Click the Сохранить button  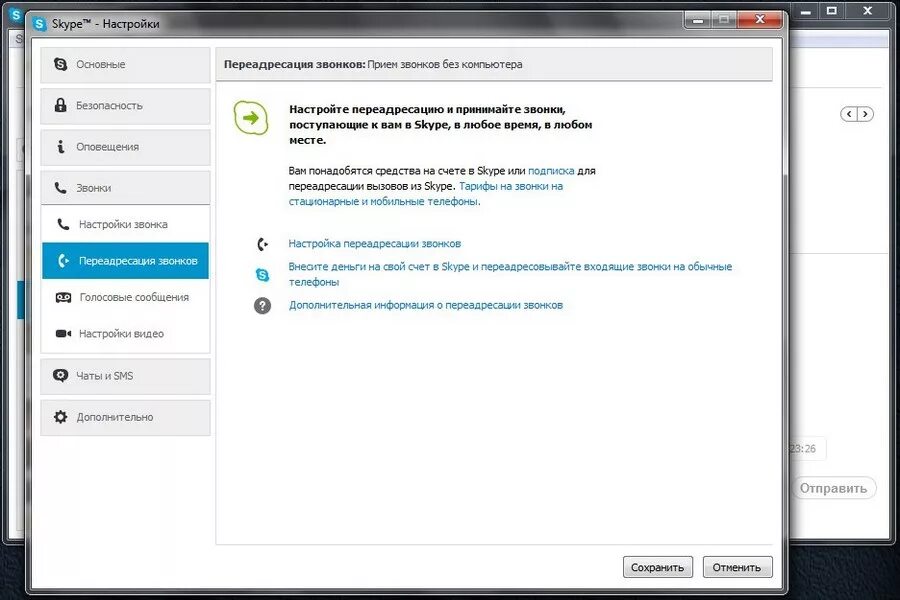(658, 567)
